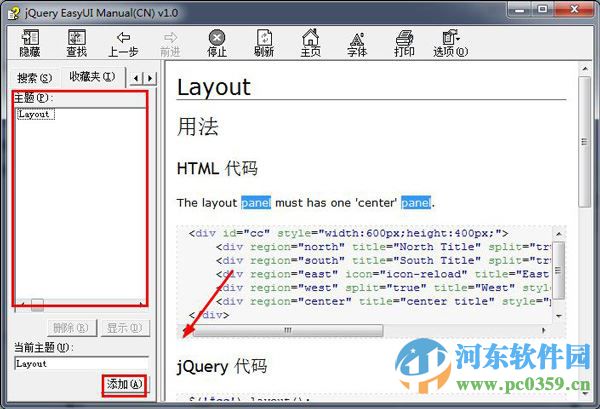600x409 pixels.
Task: Click the tab strip left-scroll arrow
Action: [137, 78]
